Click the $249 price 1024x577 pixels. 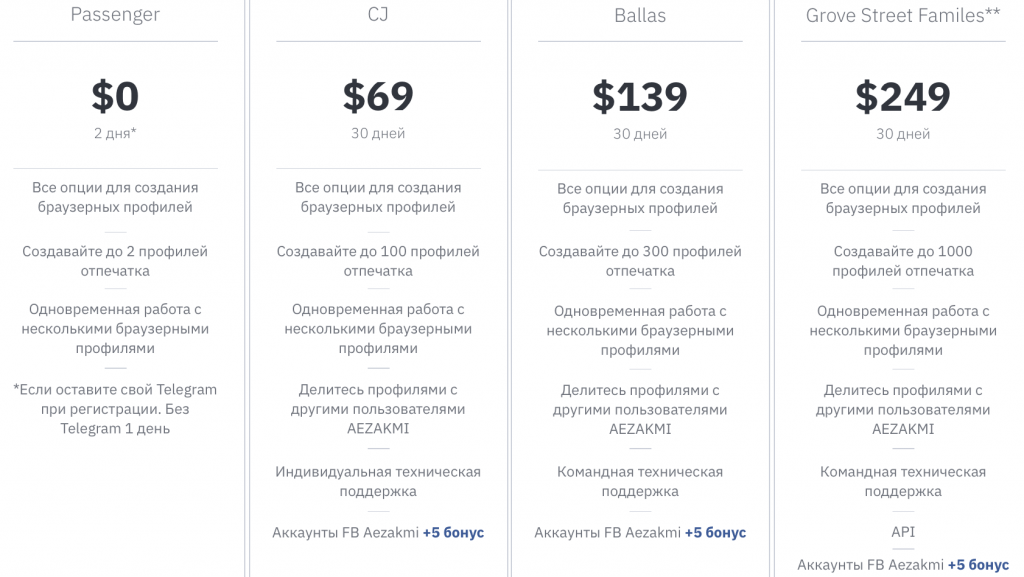(903, 97)
